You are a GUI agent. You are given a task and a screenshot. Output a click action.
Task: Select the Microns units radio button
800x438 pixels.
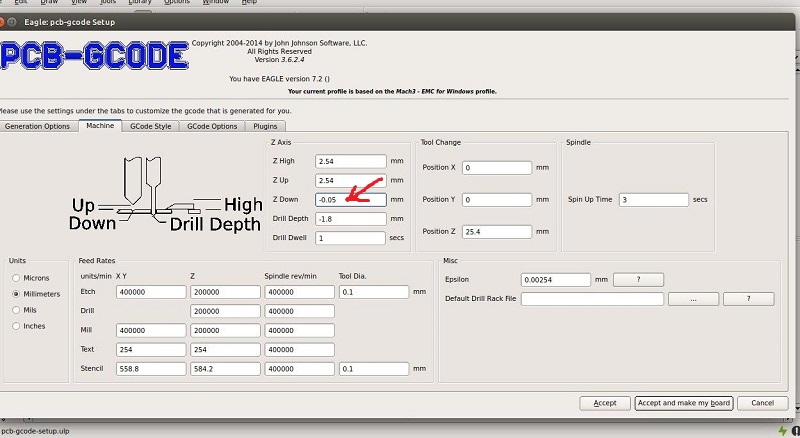(x=16, y=278)
